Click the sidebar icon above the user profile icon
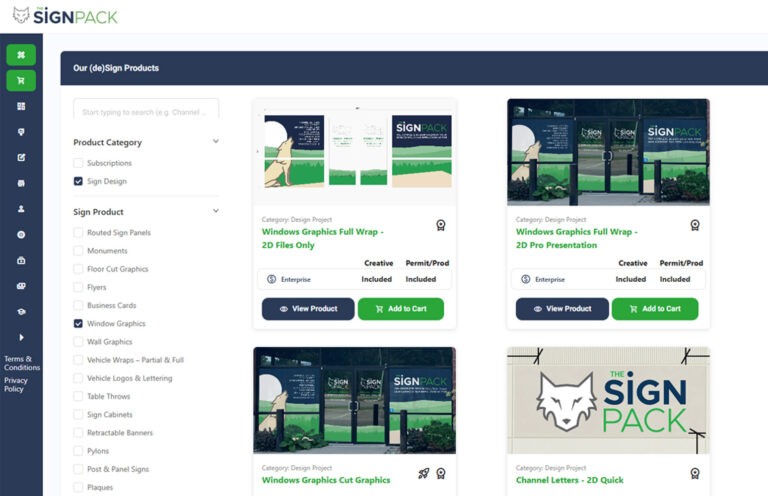The height and width of the screenshot is (496, 768). (21, 183)
